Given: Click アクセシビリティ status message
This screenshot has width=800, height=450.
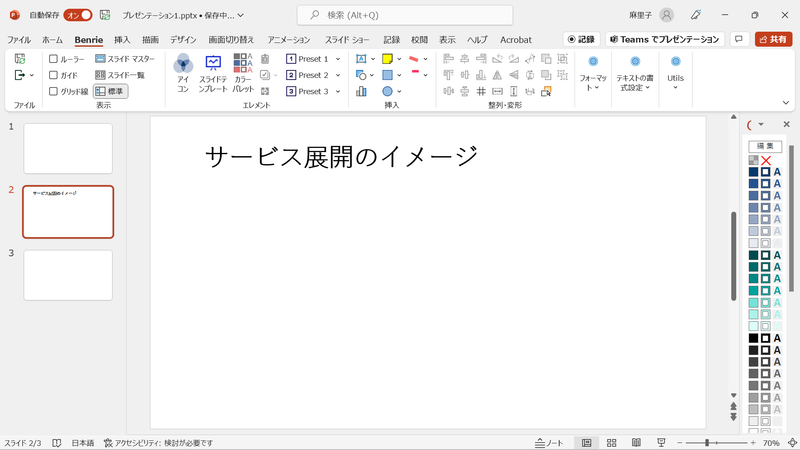Looking at the screenshot, I should (158, 443).
